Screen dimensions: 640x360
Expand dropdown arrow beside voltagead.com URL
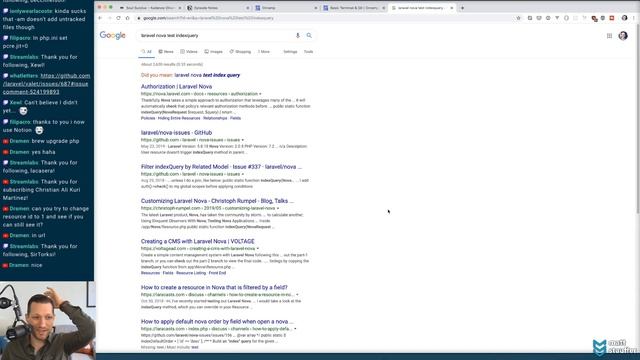pyautogui.click(x=258, y=249)
